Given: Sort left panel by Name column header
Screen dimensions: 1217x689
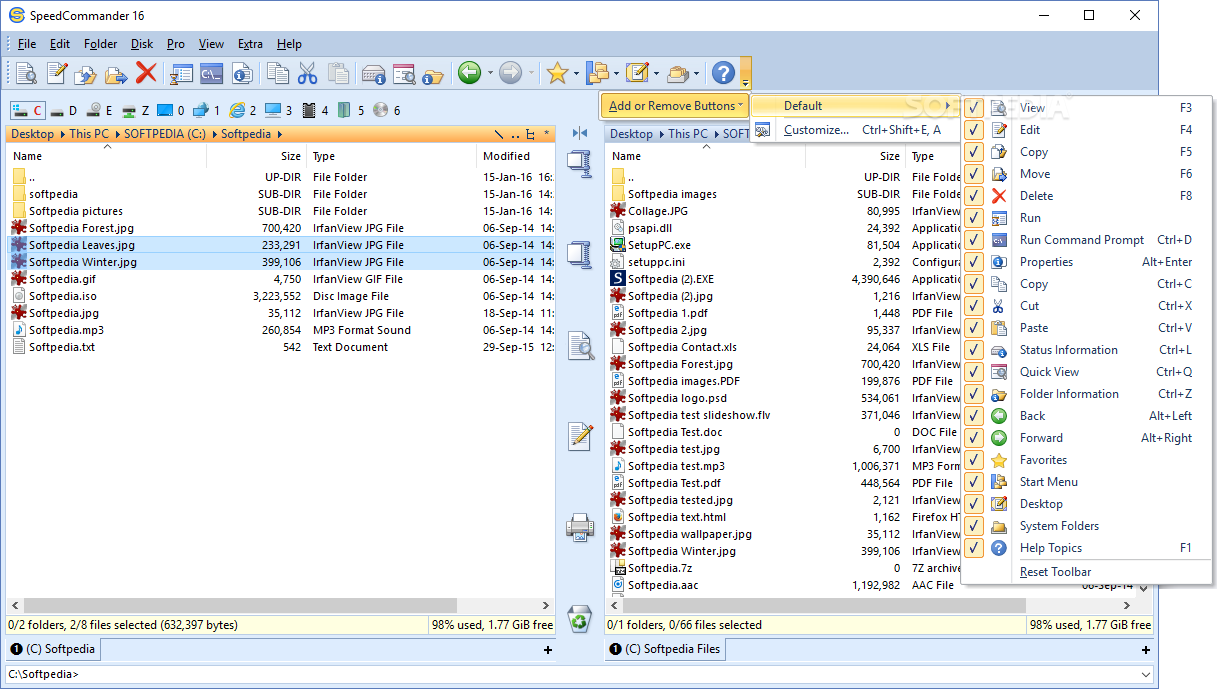Looking at the screenshot, I should point(106,156).
